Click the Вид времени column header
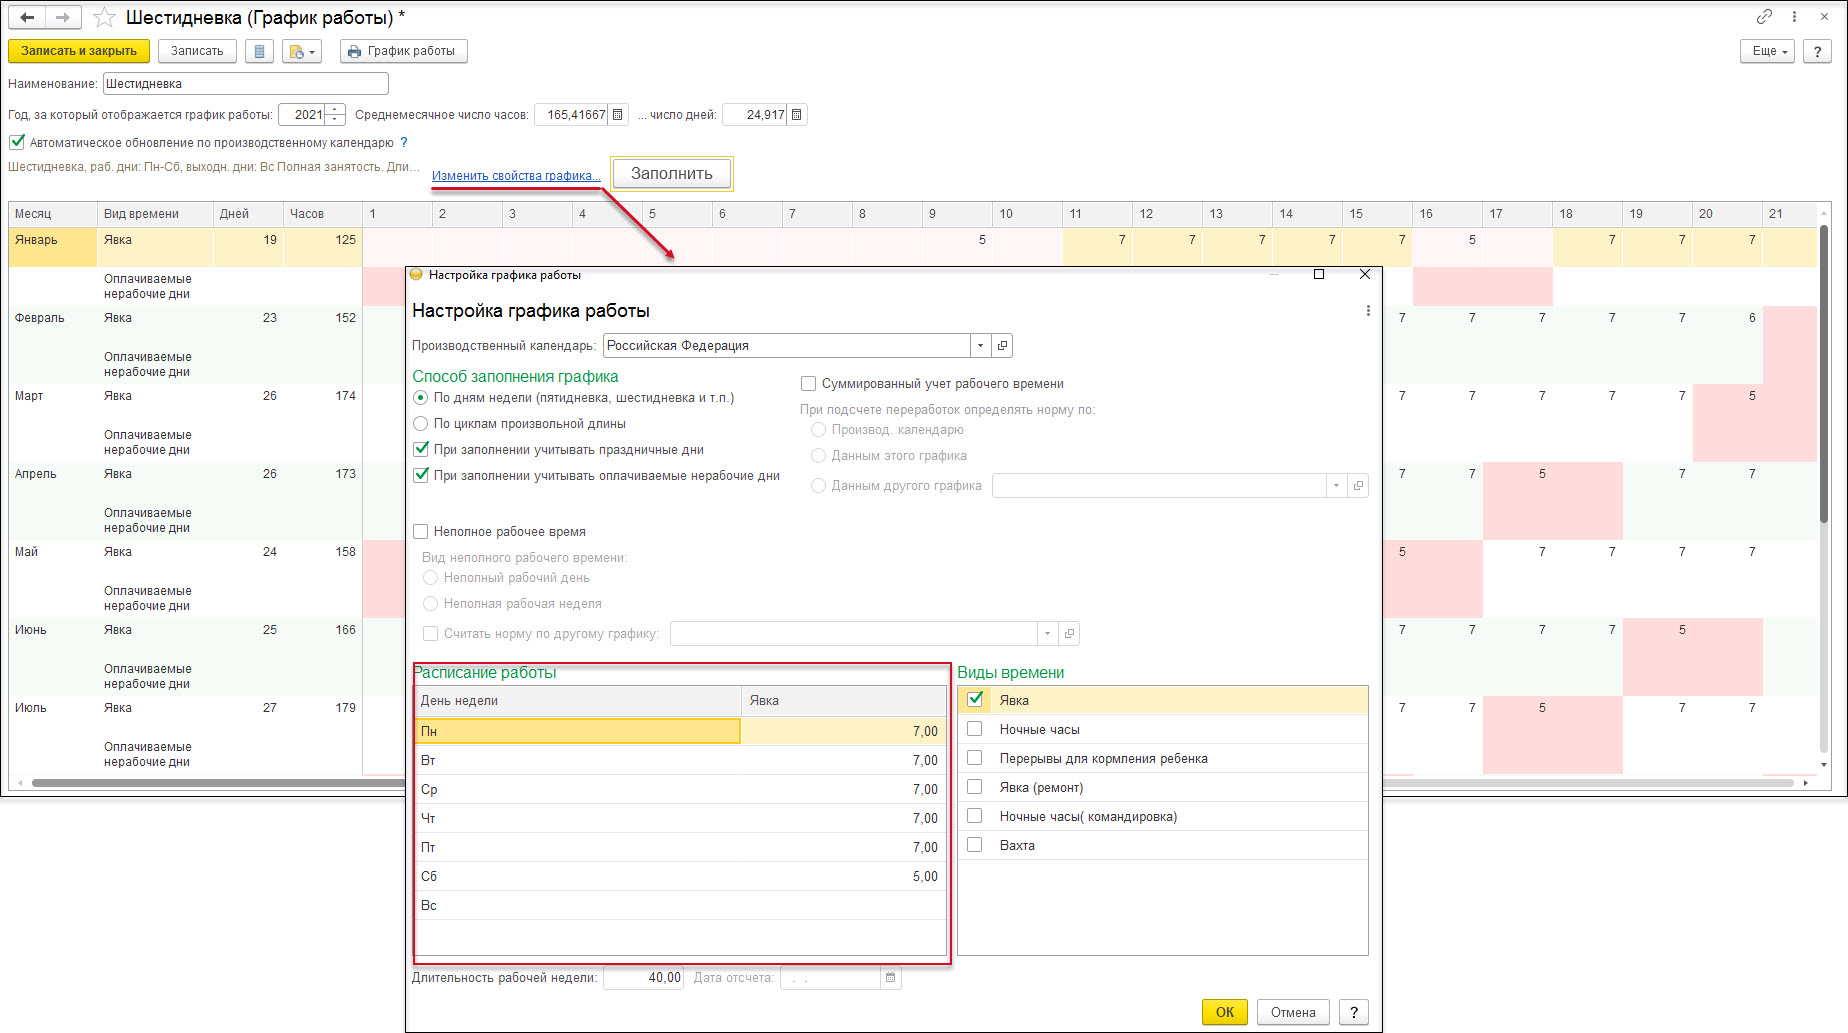The image size is (1848, 1033). pos(155,214)
